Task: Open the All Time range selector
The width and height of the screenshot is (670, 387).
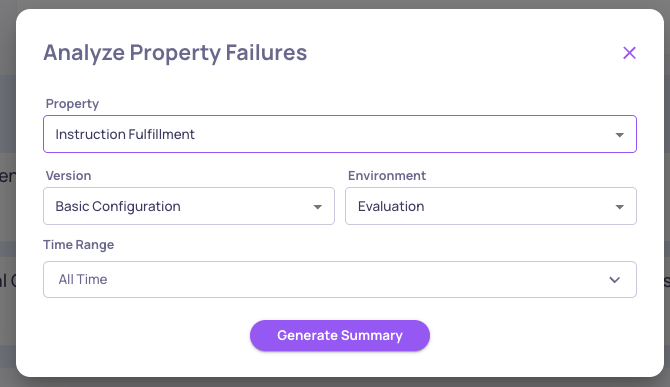Action: [340, 279]
